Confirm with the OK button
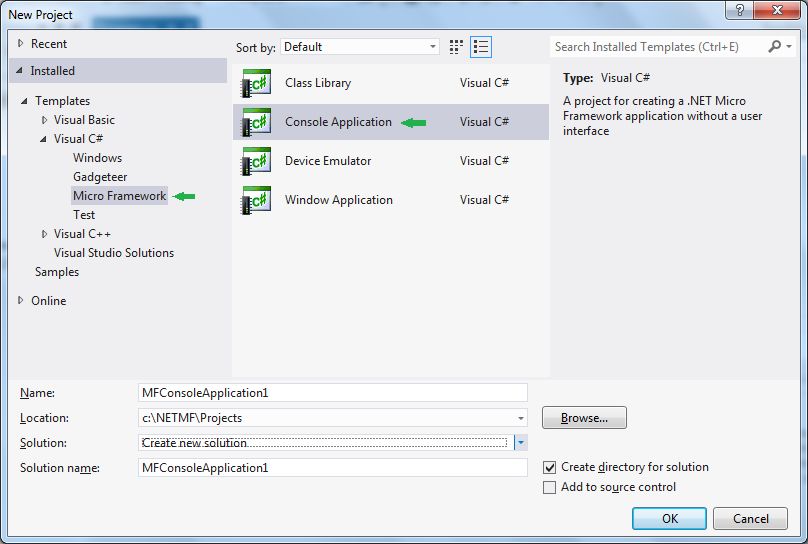This screenshot has height=544, width=808. [x=669, y=519]
